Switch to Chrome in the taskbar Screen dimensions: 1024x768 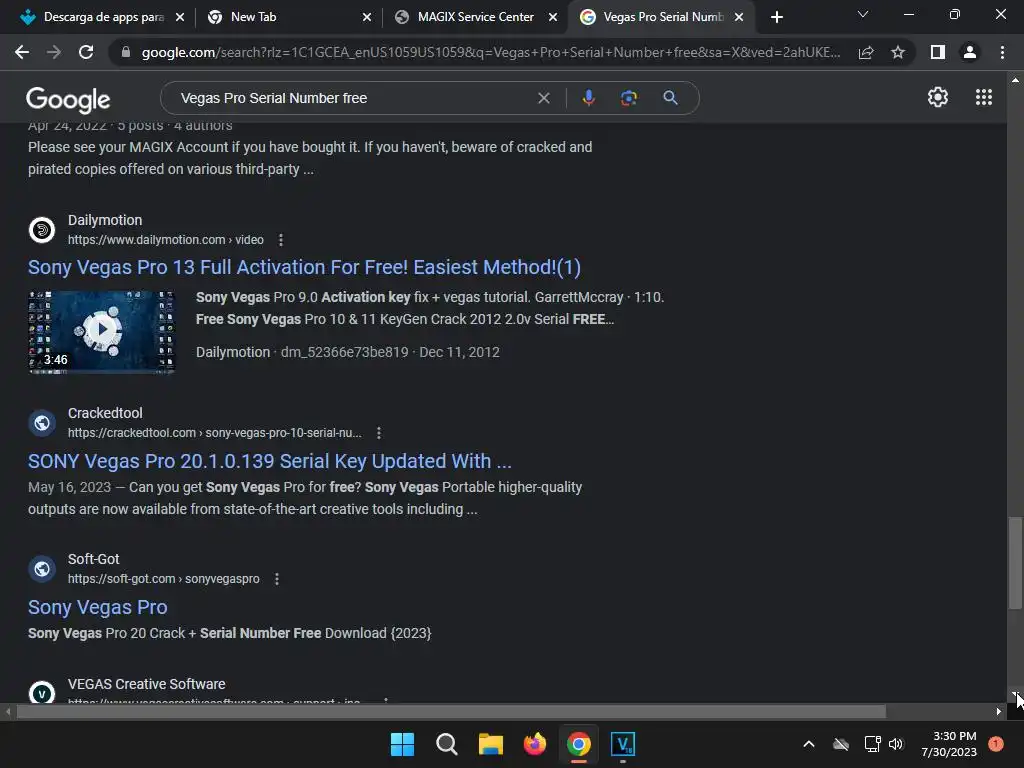coord(579,744)
